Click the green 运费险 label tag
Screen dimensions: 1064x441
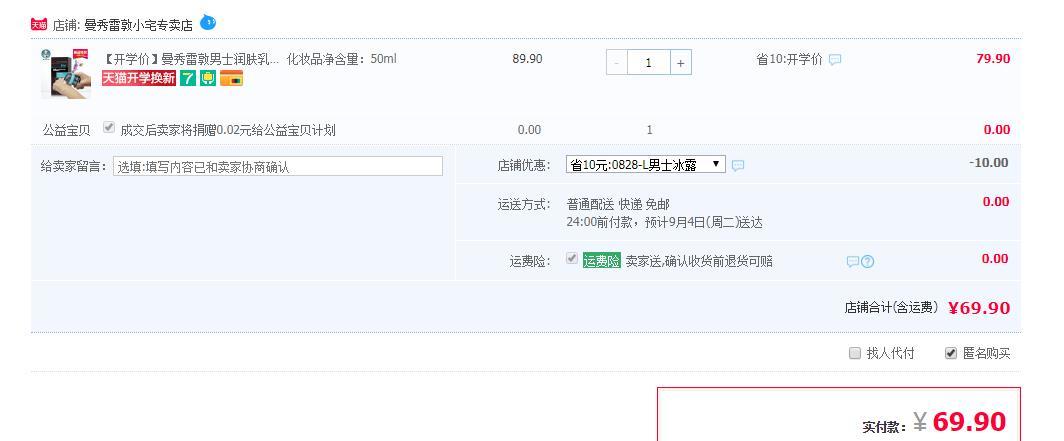(602, 261)
